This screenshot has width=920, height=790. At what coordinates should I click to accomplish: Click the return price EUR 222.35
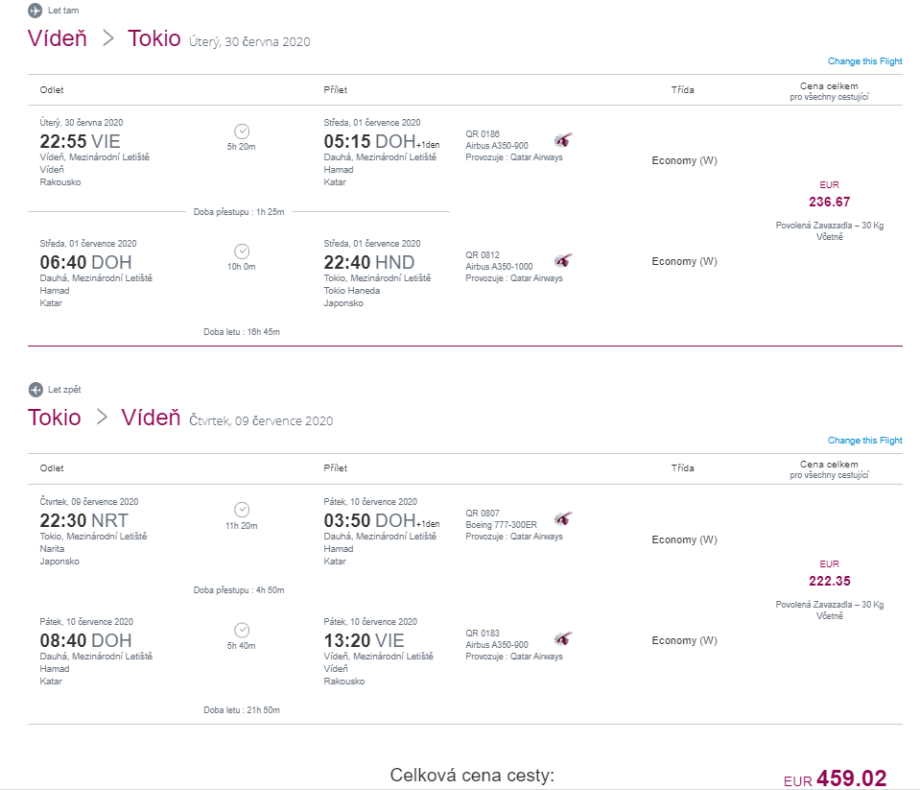[829, 581]
